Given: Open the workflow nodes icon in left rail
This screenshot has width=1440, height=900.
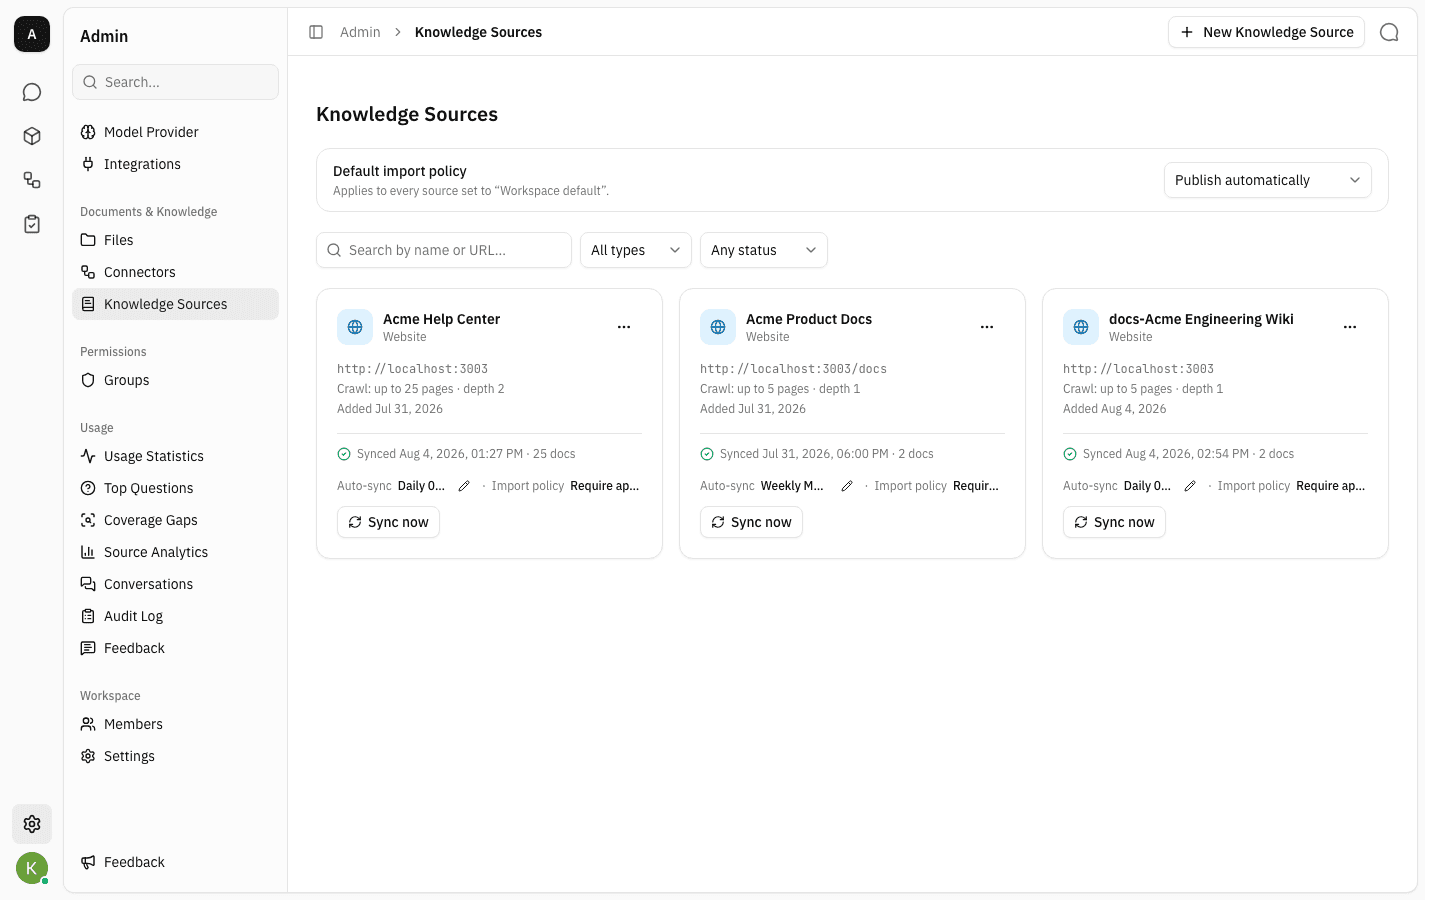Looking at the screenshot, I should tap(32, 180).
